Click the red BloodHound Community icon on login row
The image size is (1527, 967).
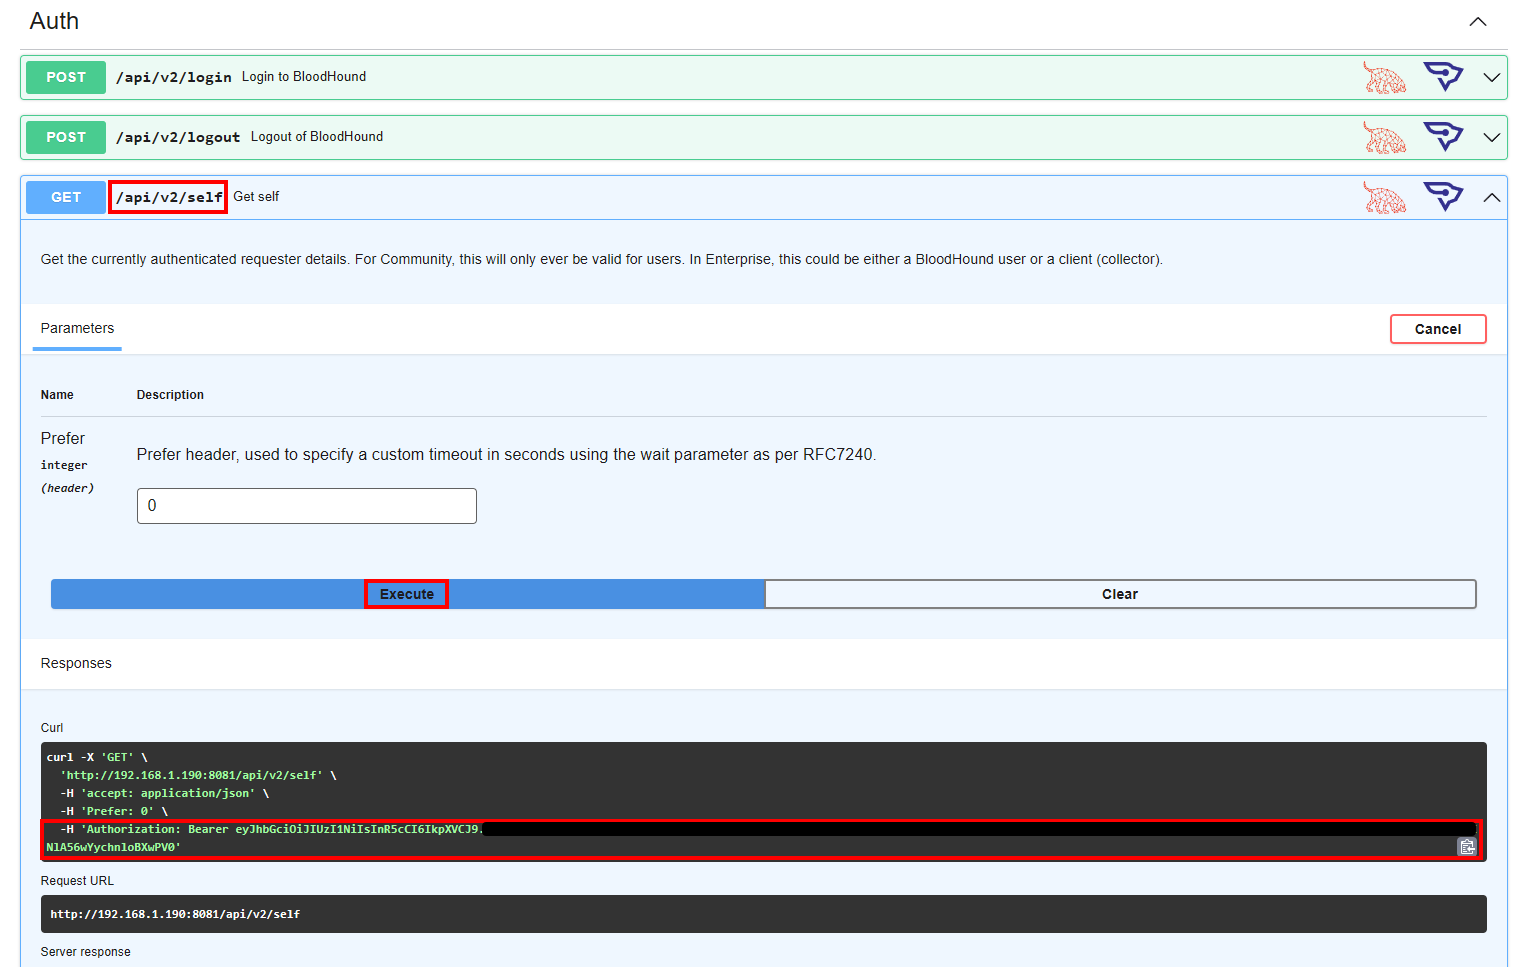point(1385,78)
